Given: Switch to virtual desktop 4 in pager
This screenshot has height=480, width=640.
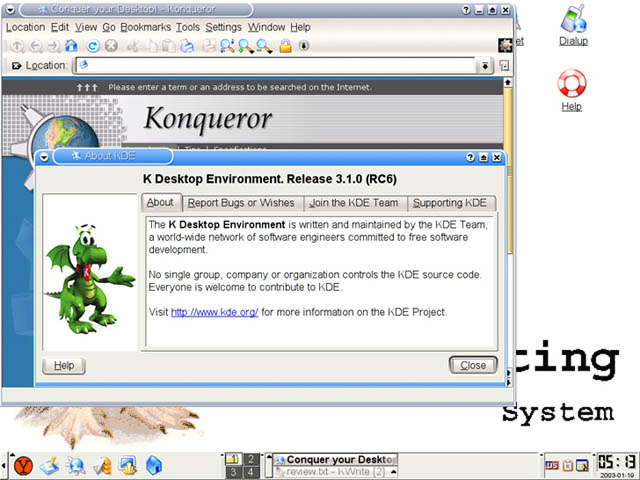Looking at the screenshot, I should click(251, 472).
